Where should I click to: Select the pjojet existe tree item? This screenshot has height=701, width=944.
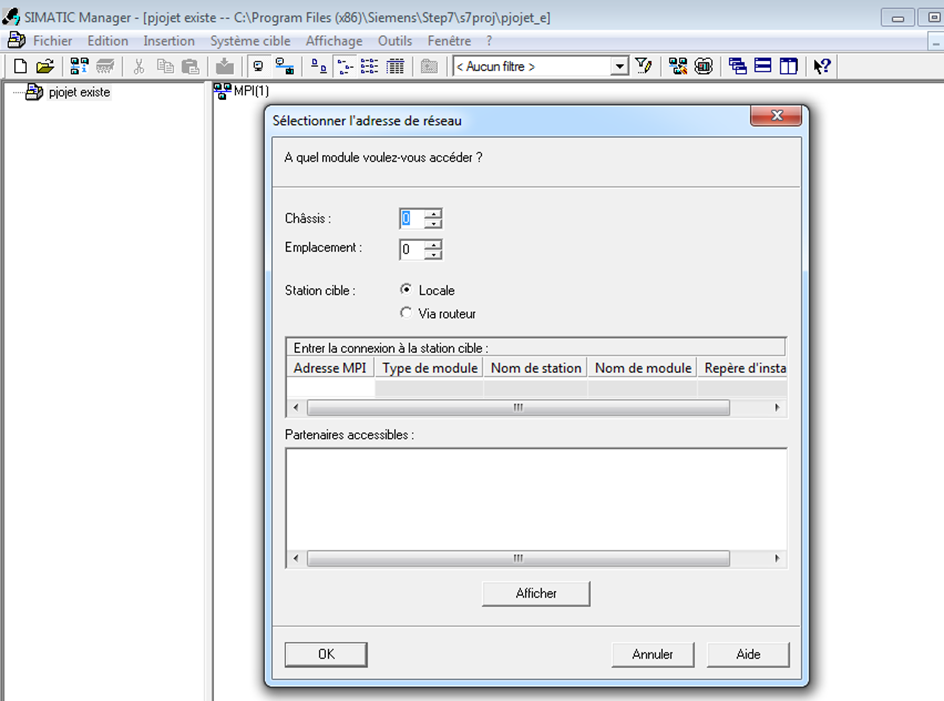point(79,92)
